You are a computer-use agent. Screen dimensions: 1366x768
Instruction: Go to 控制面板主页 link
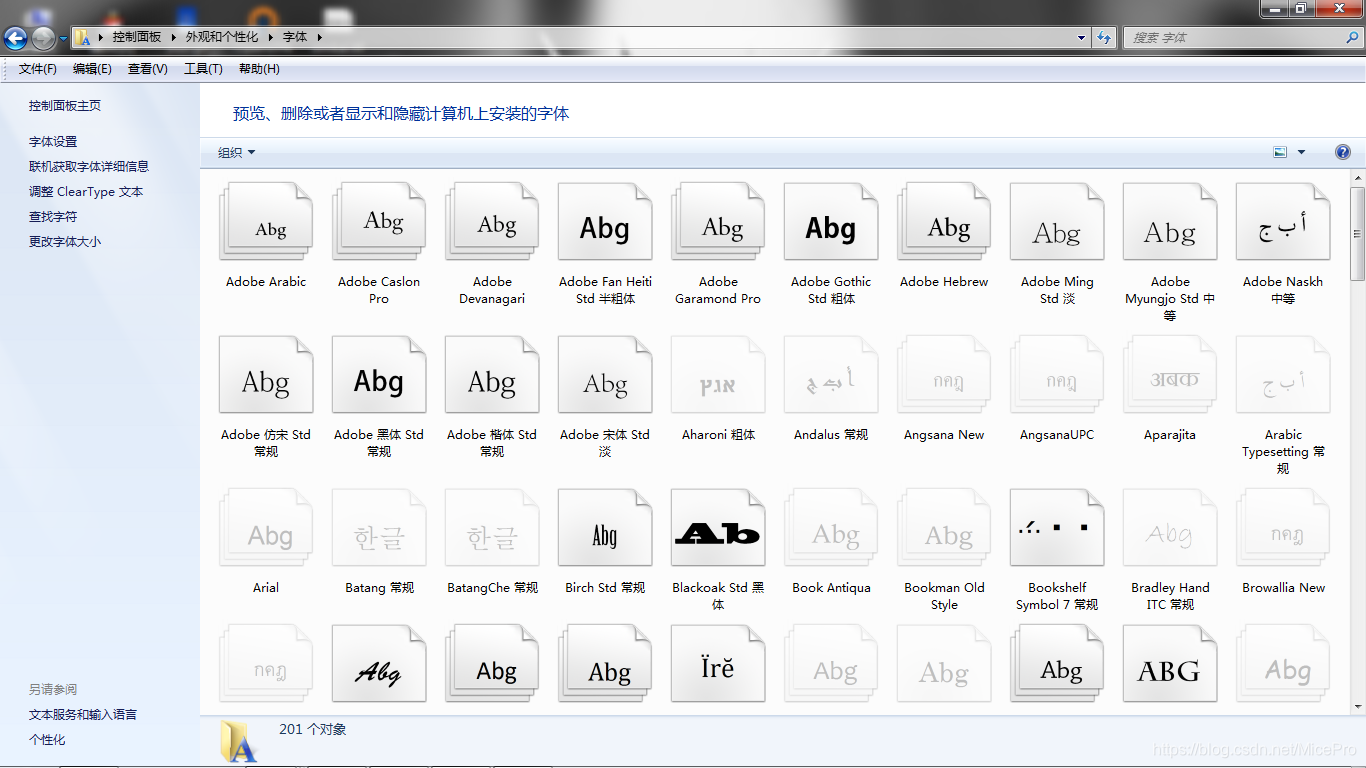[65, 106]
